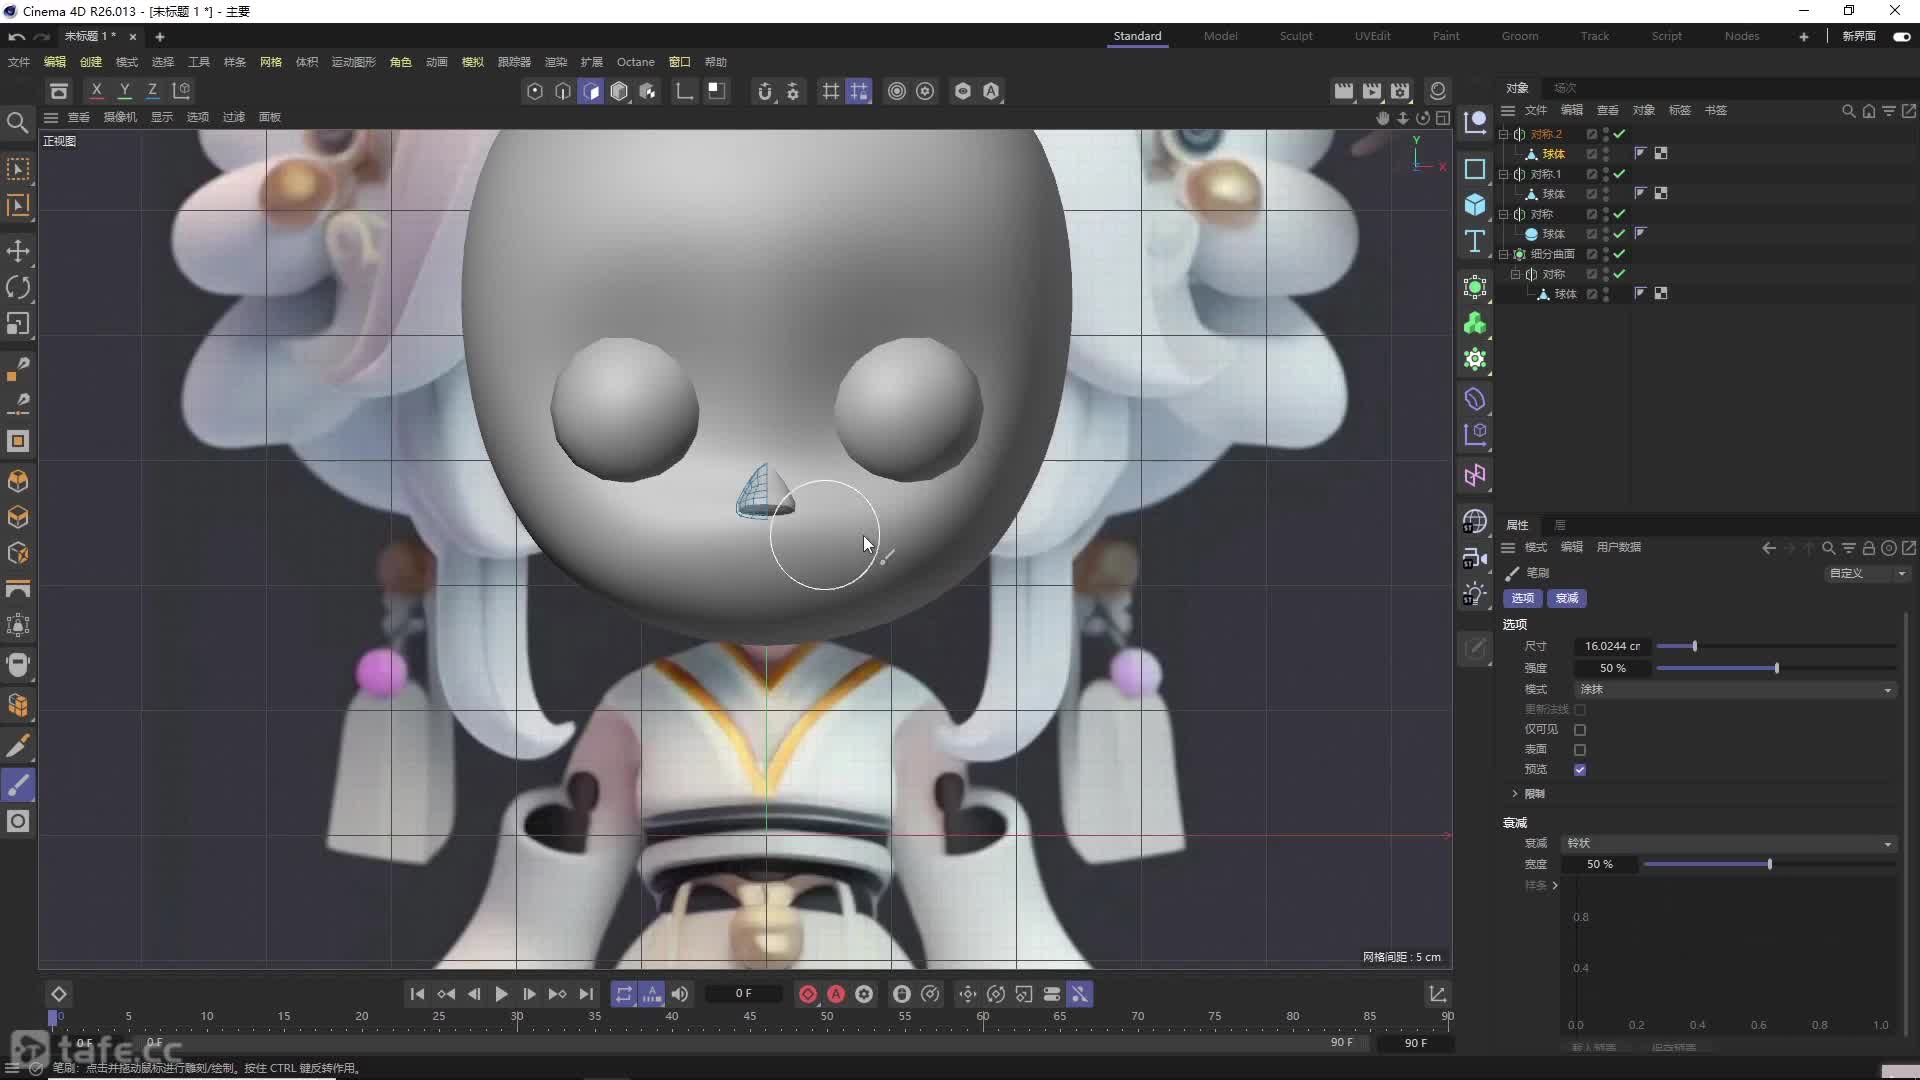1920x1080 pixels.
Task: Collapse the 对称.1 tree node
Action: pos(1503,174)
